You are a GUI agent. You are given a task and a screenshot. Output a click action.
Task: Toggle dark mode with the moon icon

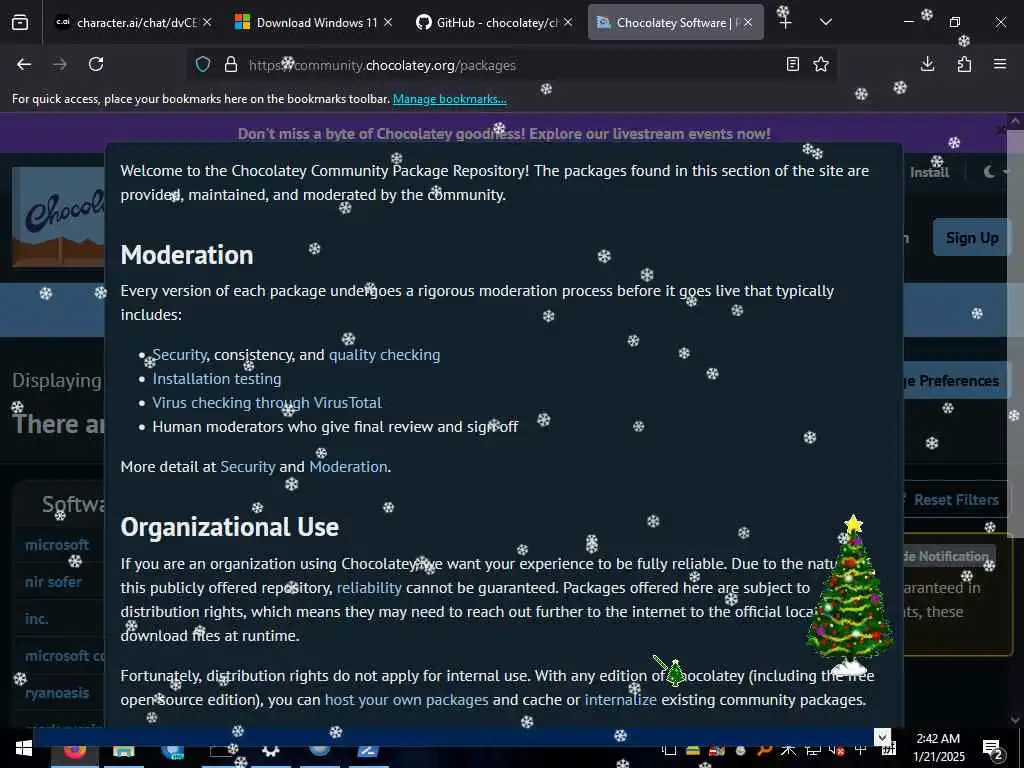pyautogui.click(x=990, y=172)
